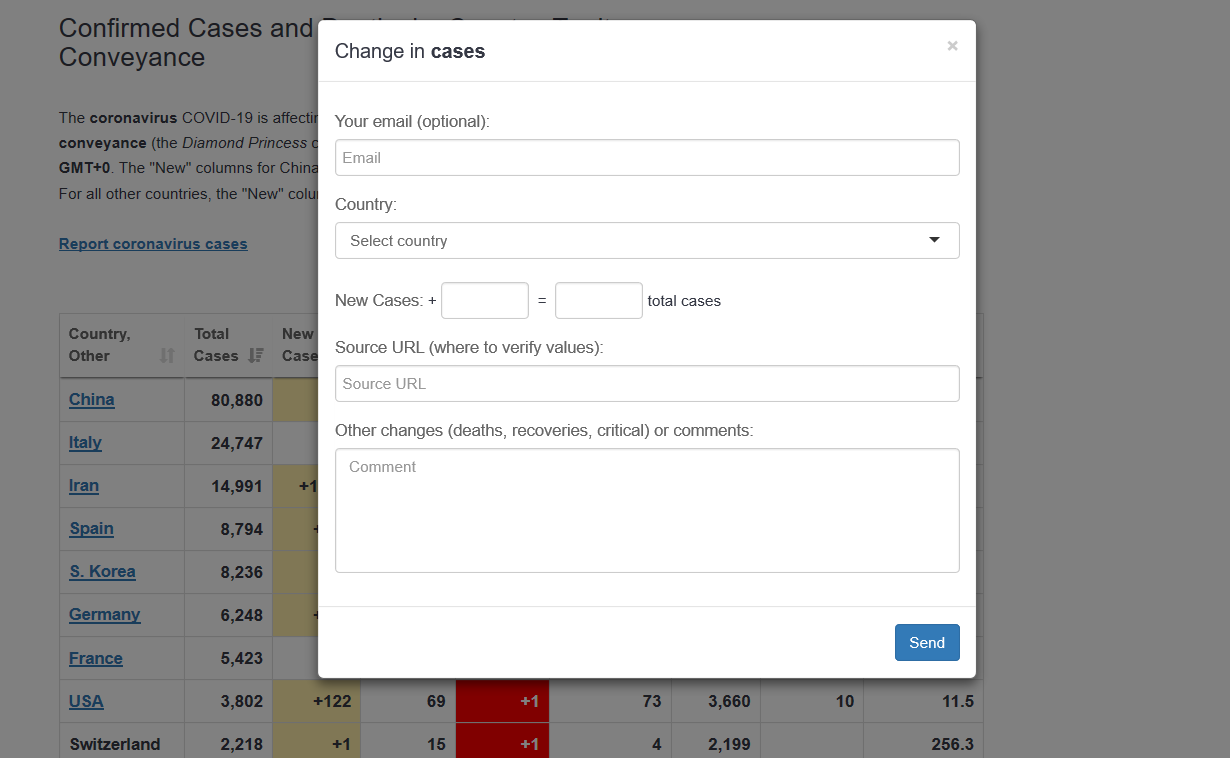This screenshot has width=1230, height=758.
Task: Open the S. Korea link
Action: pos(102,572)
